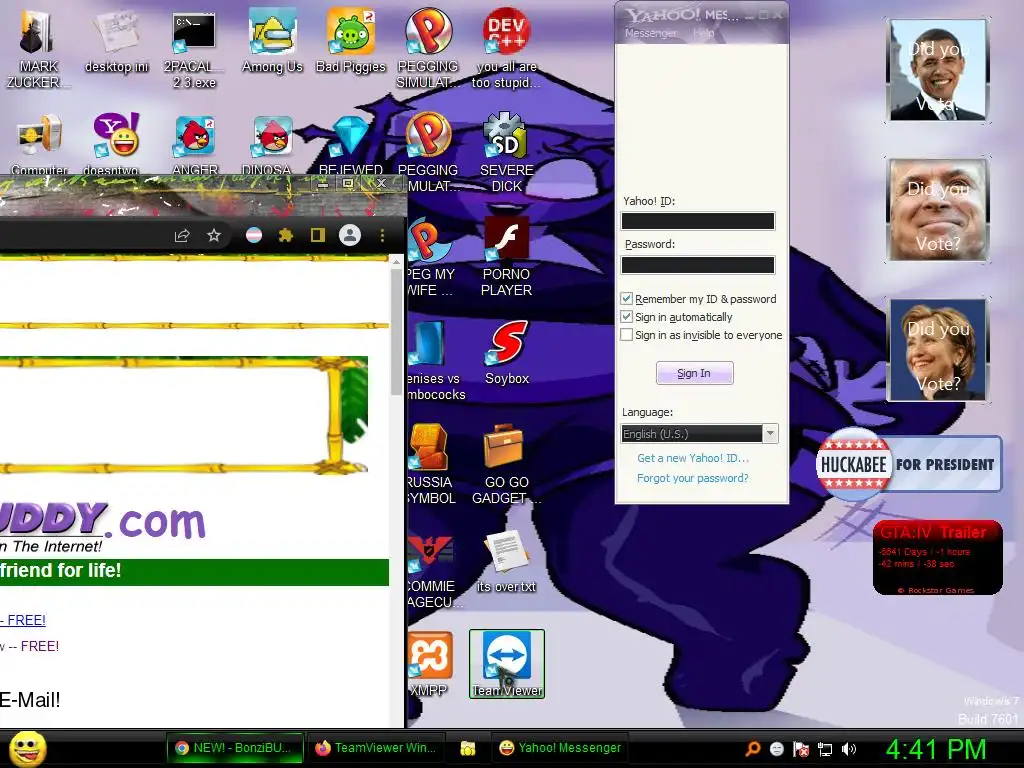Open the Chrome profile avatar
Image resolution: width=1024 pixels, height=768 pixels.
350,235
